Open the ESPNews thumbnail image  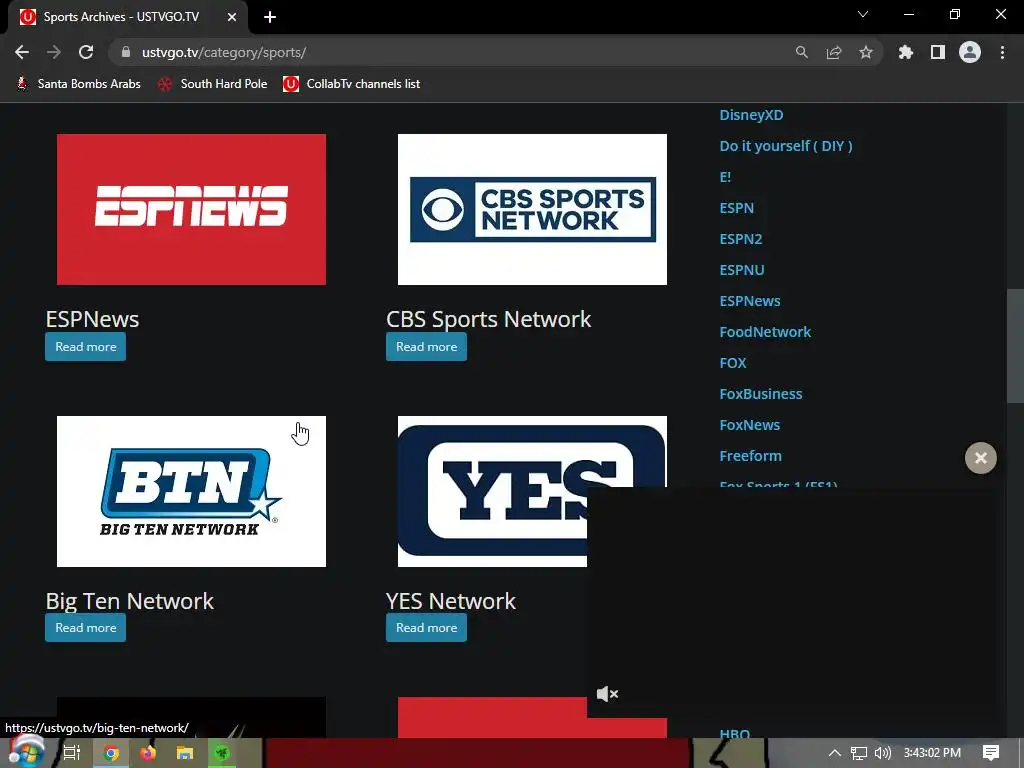coord(191,210)
